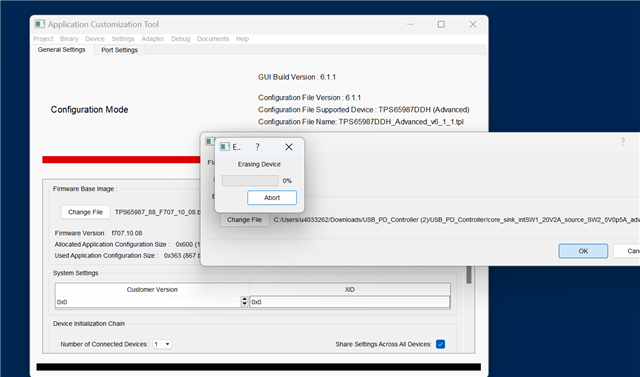Maximize the Application Customization Tool window

pyautogui.click(x=441, y=24)
